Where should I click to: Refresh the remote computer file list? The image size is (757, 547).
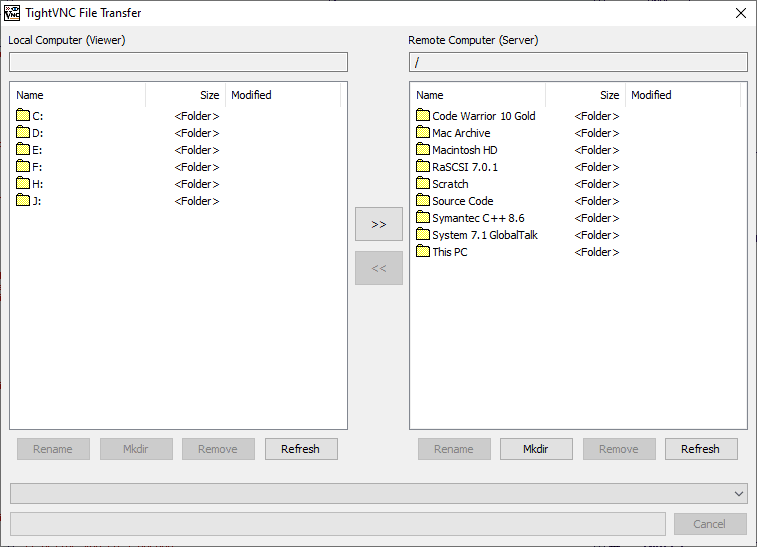(x=701, y=449)
